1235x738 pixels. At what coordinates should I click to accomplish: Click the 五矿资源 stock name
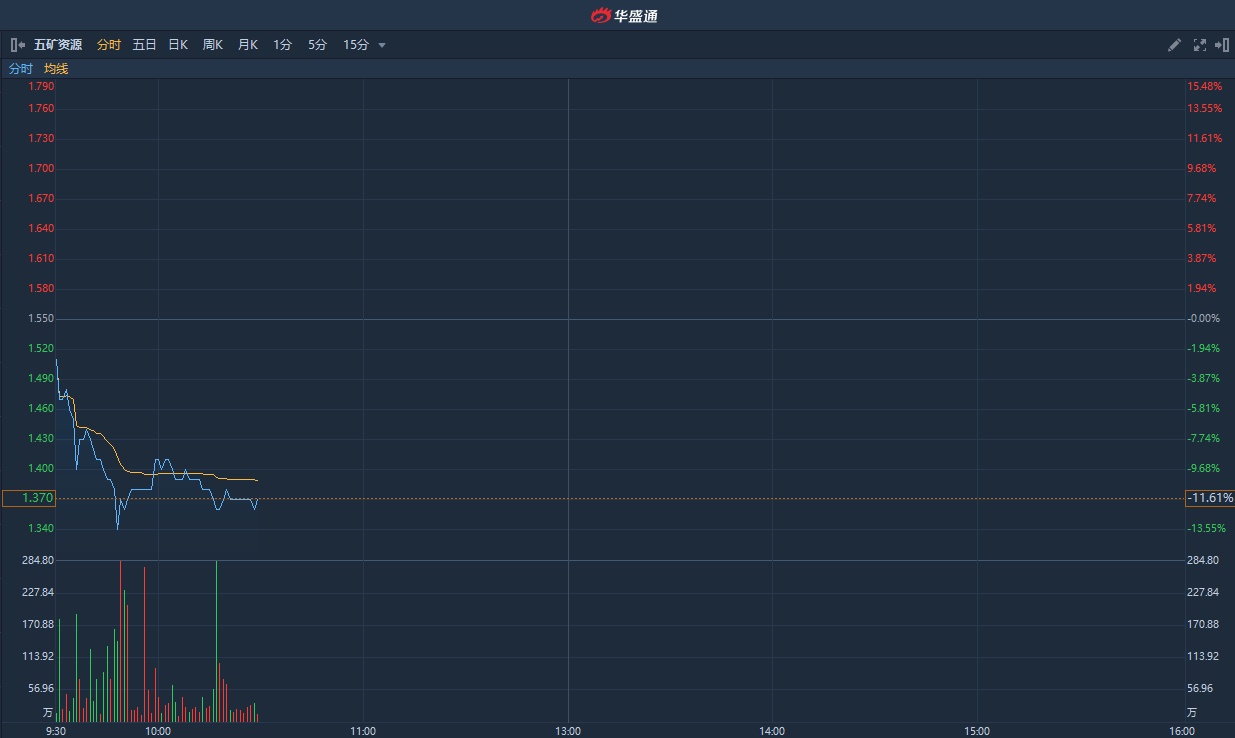(58, 45)
